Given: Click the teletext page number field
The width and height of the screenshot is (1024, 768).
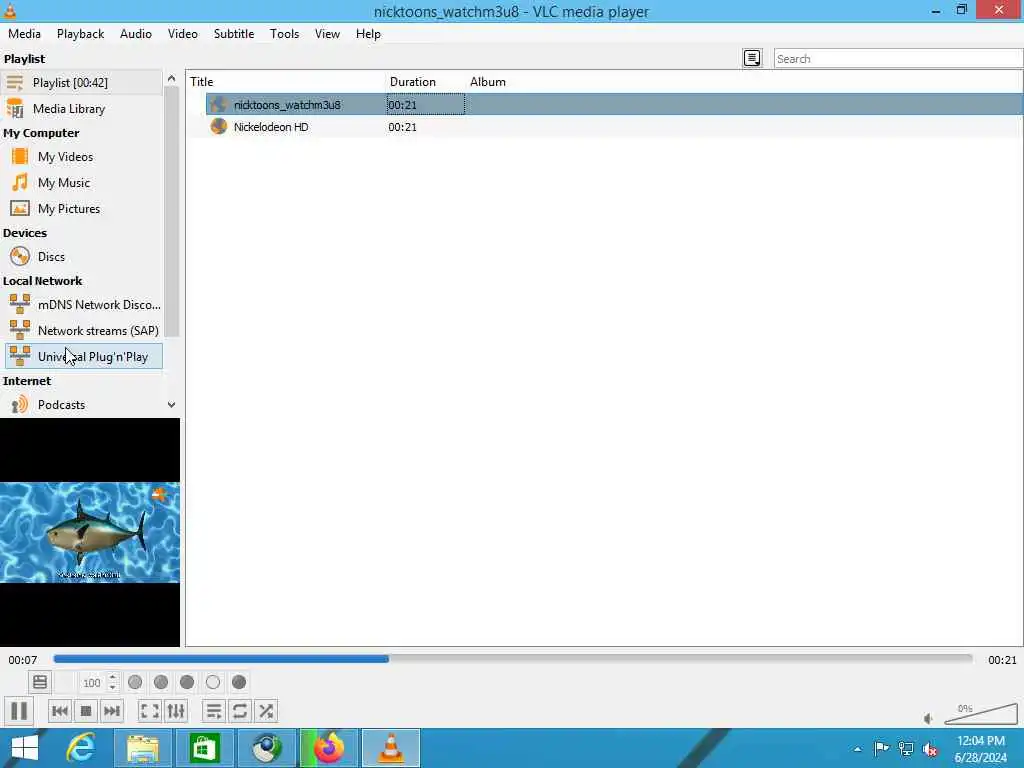Looking at the screenshot, I should pyautogui.click(x=92, y=682).
